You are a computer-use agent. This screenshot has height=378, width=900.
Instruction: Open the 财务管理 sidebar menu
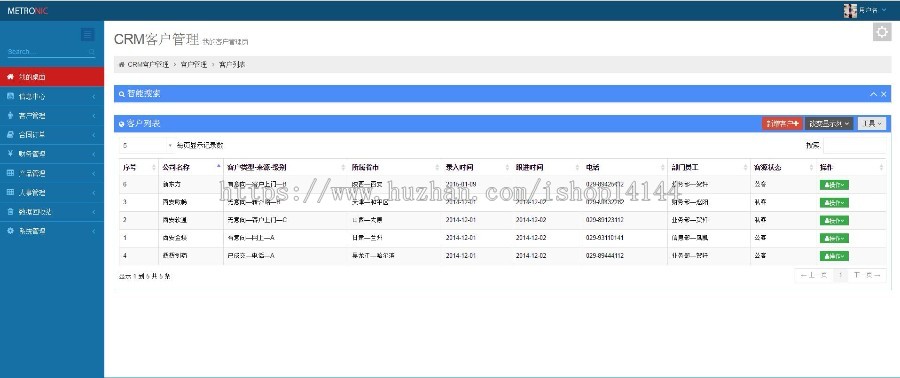pos(52,154)
